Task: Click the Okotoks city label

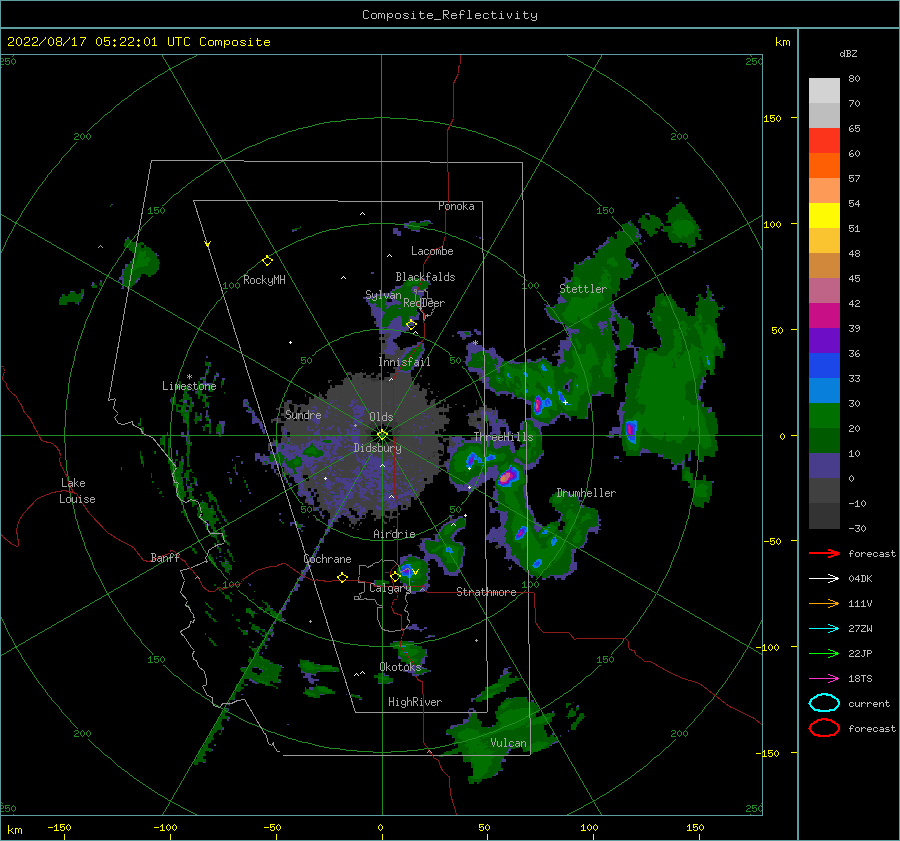Action: (x=400, y=666)
